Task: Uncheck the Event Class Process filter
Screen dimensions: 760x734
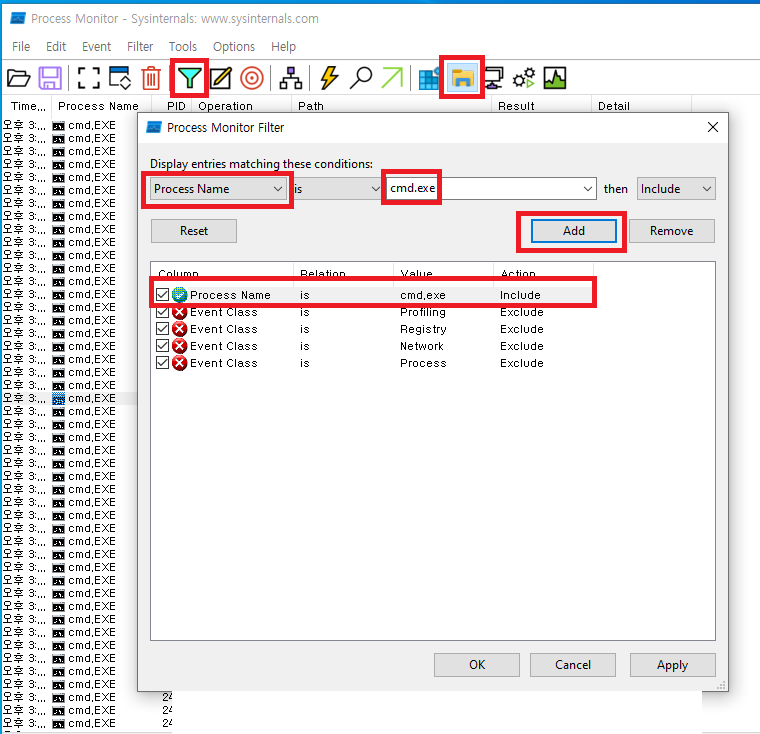Action: coord(162,363)
